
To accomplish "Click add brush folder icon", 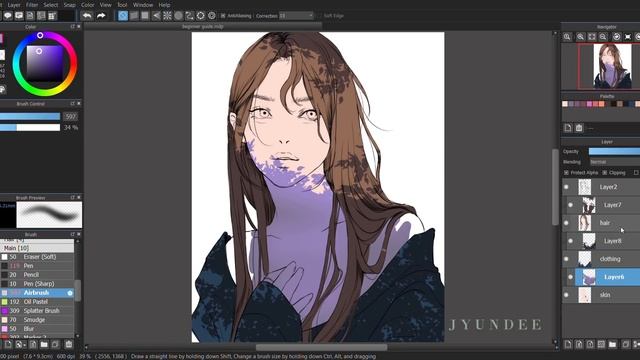I will point(44,344).
